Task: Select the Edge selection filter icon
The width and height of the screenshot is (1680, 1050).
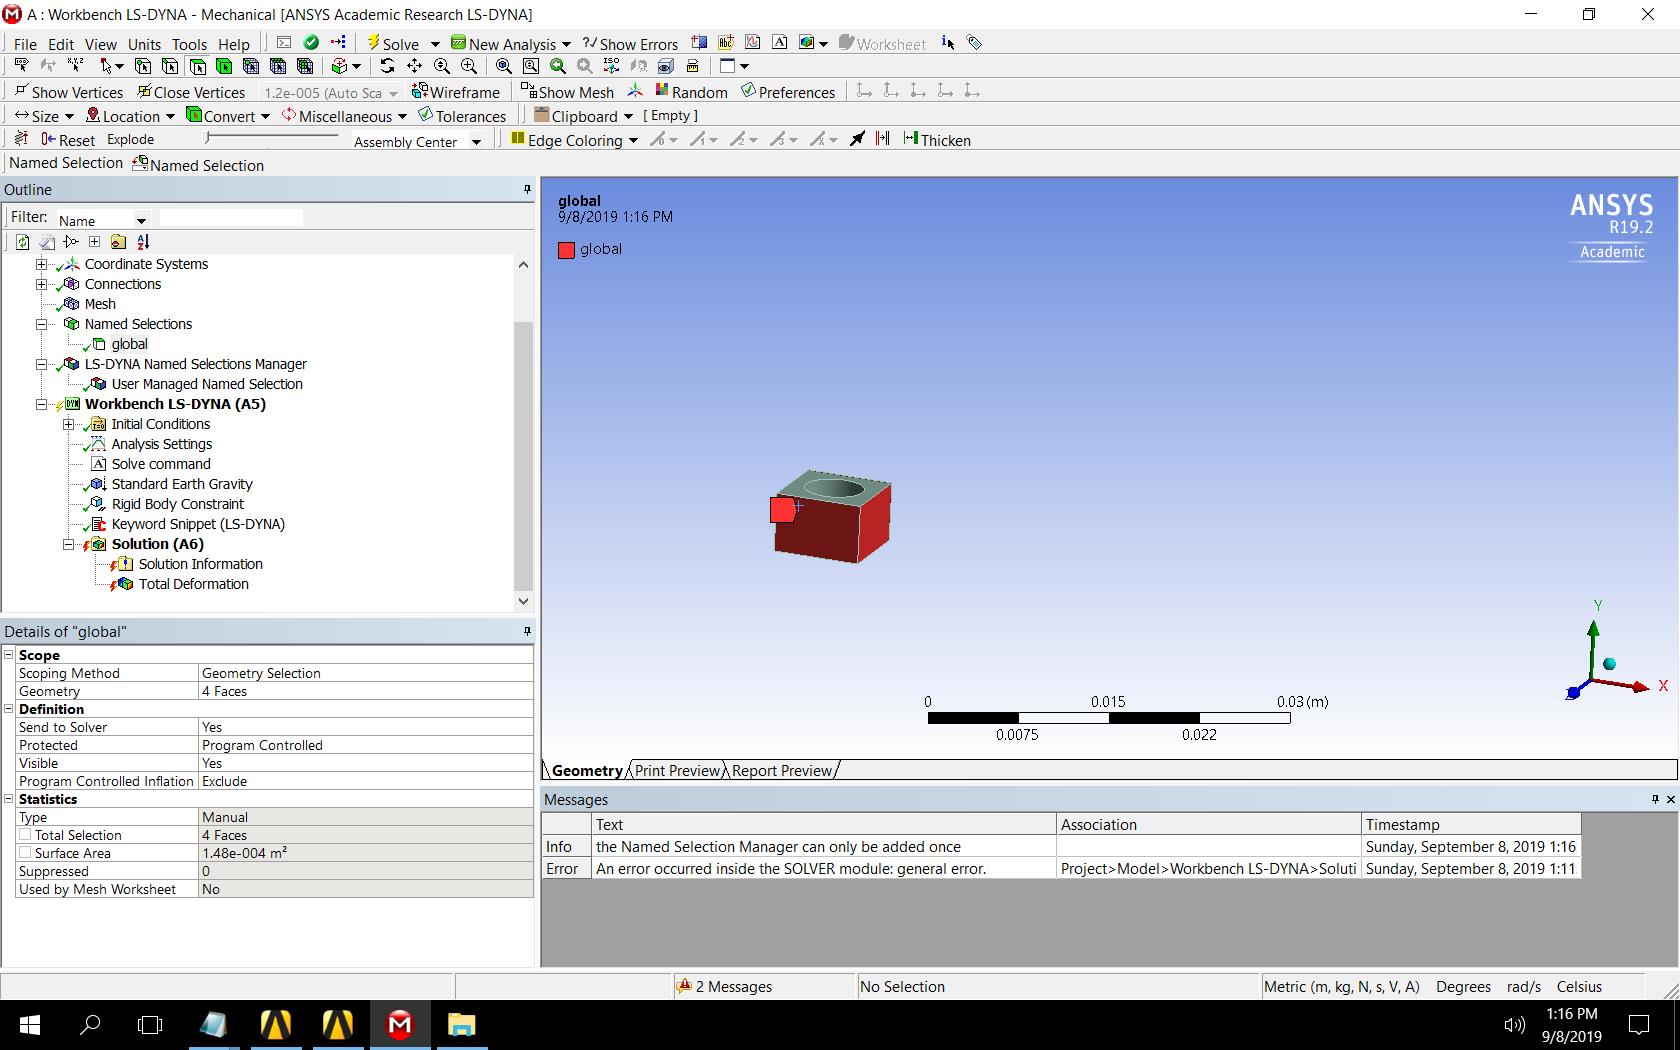Action: [170, 66]
